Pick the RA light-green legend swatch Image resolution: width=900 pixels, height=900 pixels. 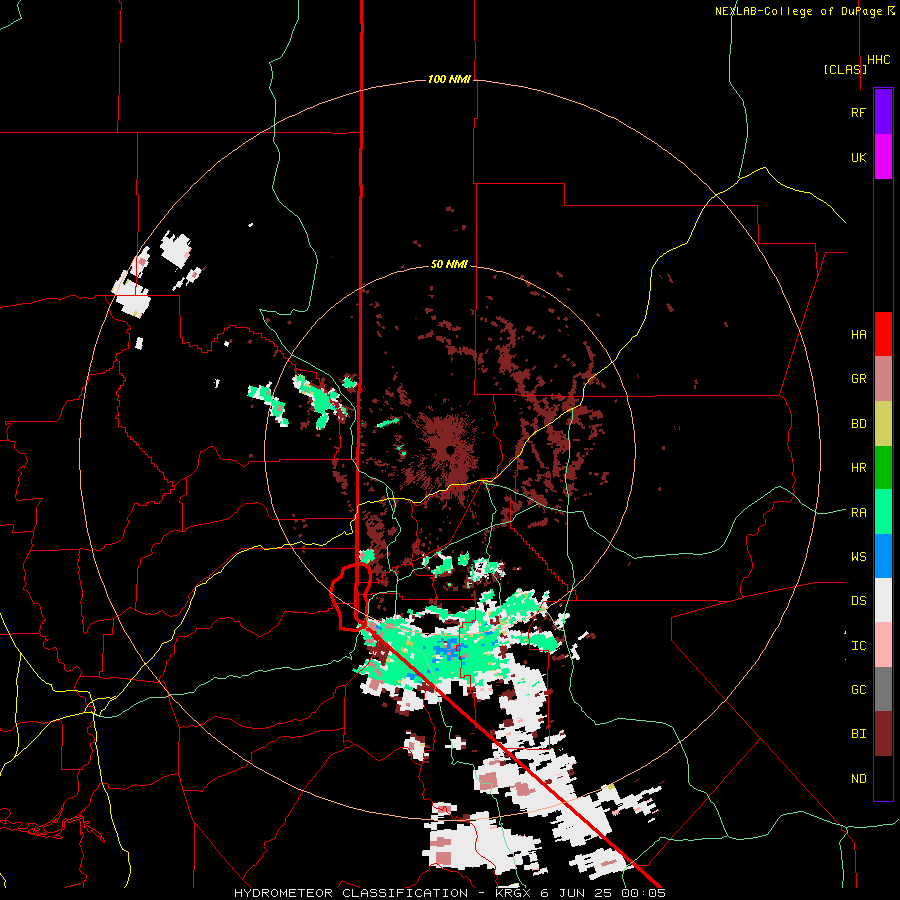883,512
